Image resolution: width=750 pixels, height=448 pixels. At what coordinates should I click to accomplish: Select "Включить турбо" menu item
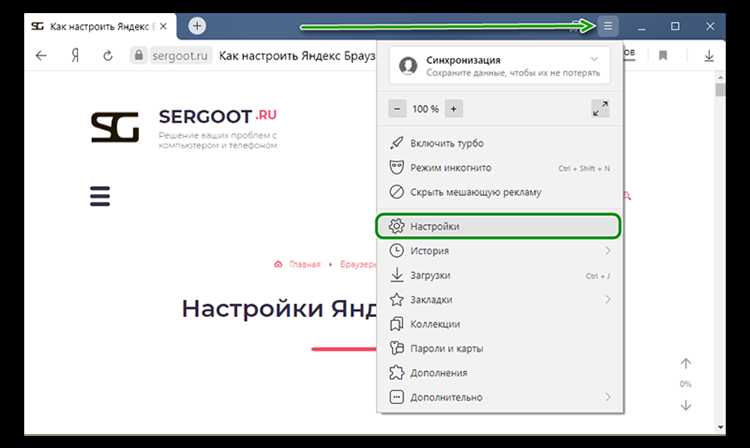[499, 143]
